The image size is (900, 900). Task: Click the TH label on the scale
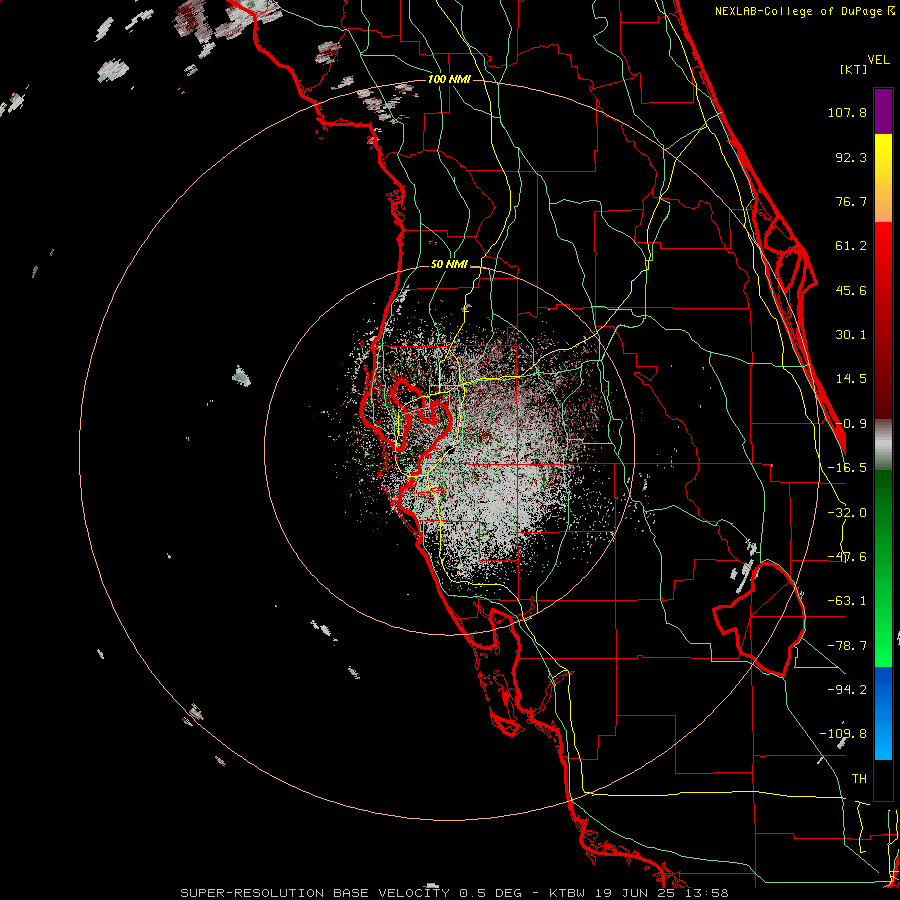click(x=859, y=779)
